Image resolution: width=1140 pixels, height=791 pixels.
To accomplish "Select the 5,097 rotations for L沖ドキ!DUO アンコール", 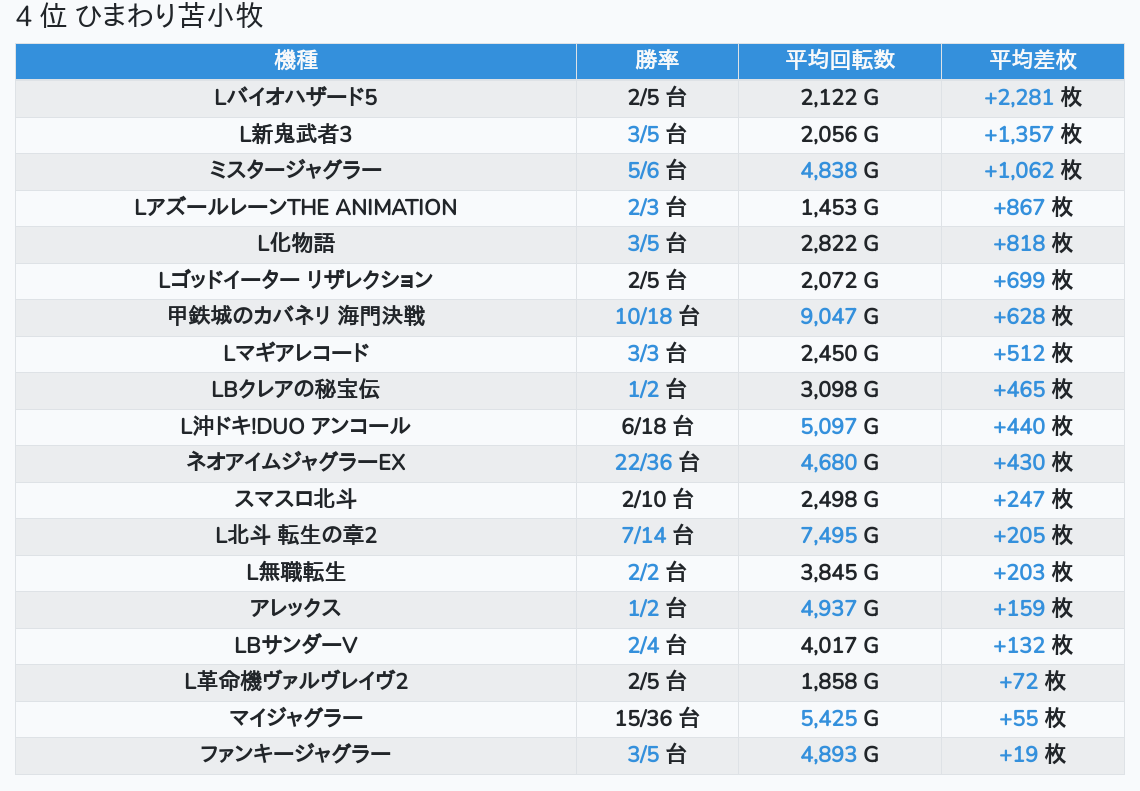I will (x=828, y=426).
